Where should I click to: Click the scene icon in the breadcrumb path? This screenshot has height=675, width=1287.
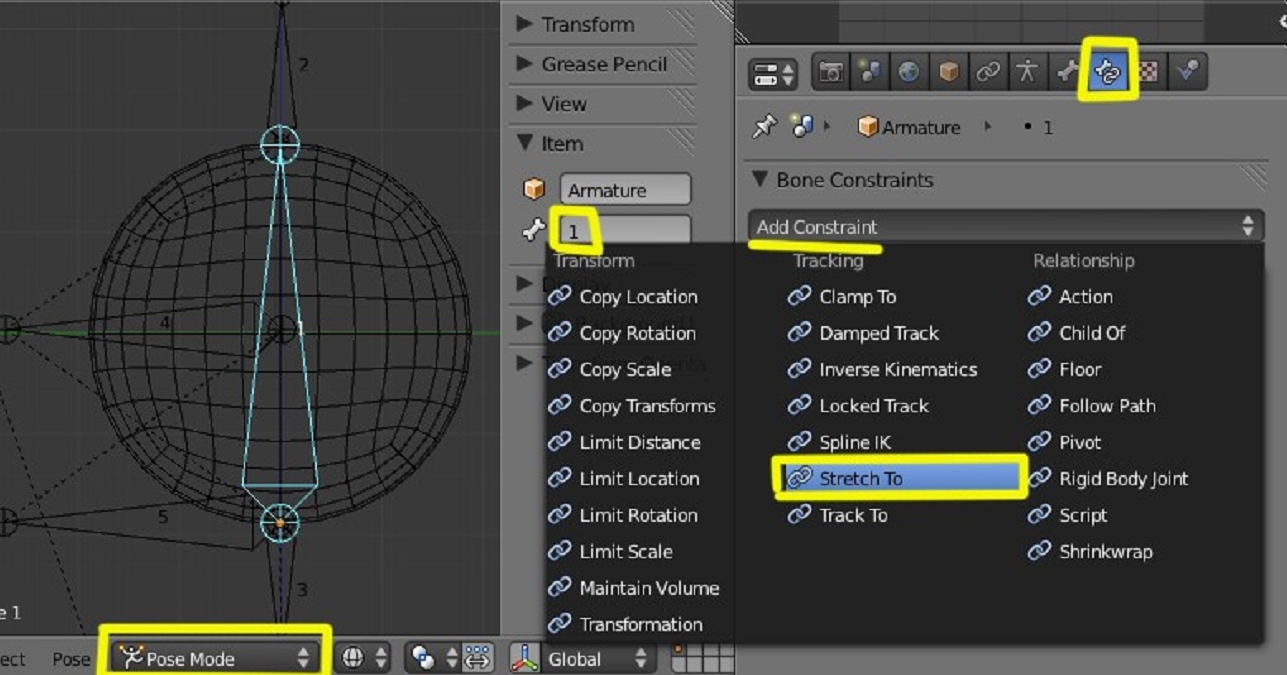coord(802,127)
